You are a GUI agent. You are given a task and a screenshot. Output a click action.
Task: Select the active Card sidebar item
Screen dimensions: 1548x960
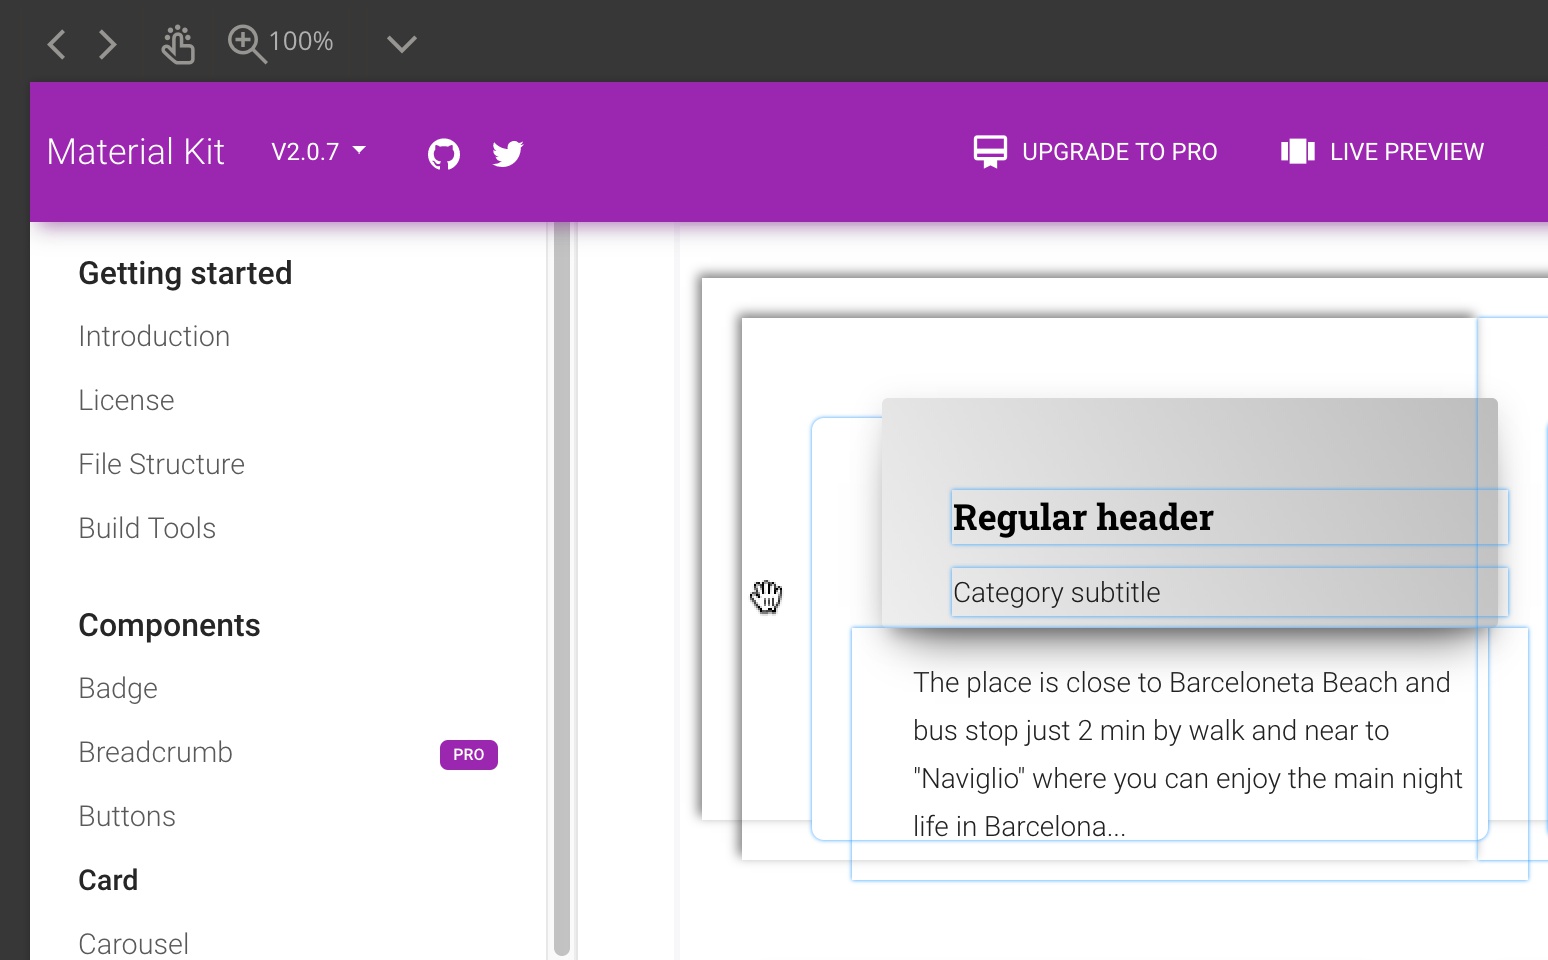(x=108, y=880)
